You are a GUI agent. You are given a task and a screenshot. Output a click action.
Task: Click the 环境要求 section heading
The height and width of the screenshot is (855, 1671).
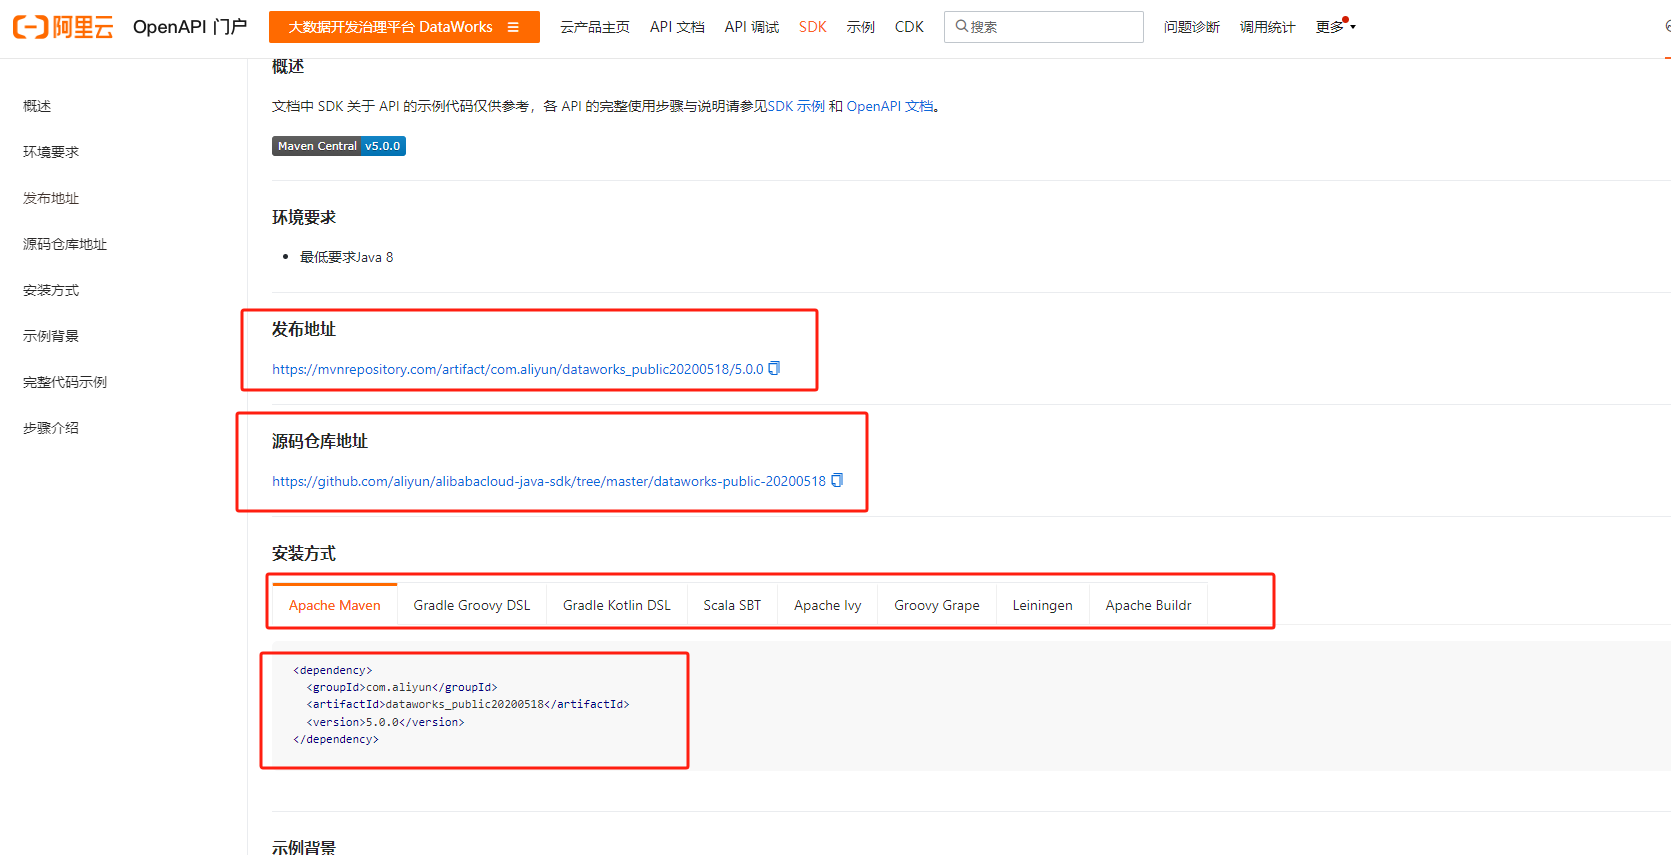304,217
